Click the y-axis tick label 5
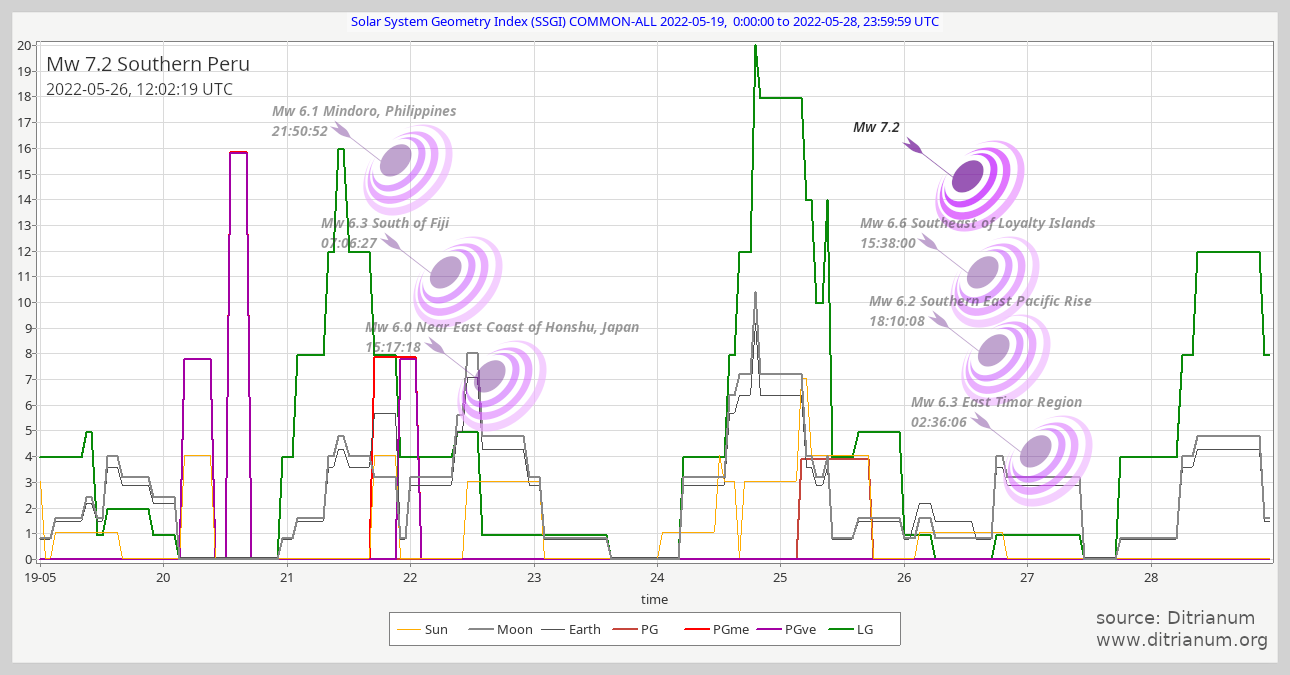 click(28, 431)
